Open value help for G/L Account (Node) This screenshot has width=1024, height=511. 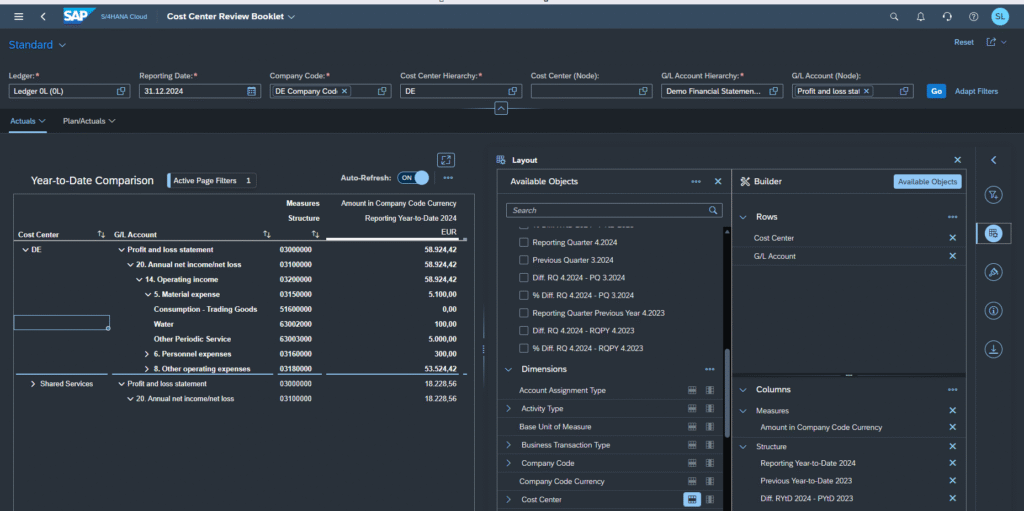click(x=904, y=91)
